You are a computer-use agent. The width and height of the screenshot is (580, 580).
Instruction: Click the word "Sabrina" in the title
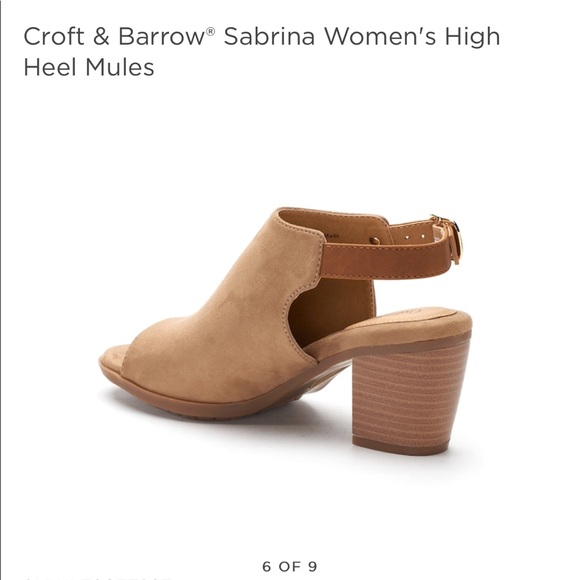269,36
